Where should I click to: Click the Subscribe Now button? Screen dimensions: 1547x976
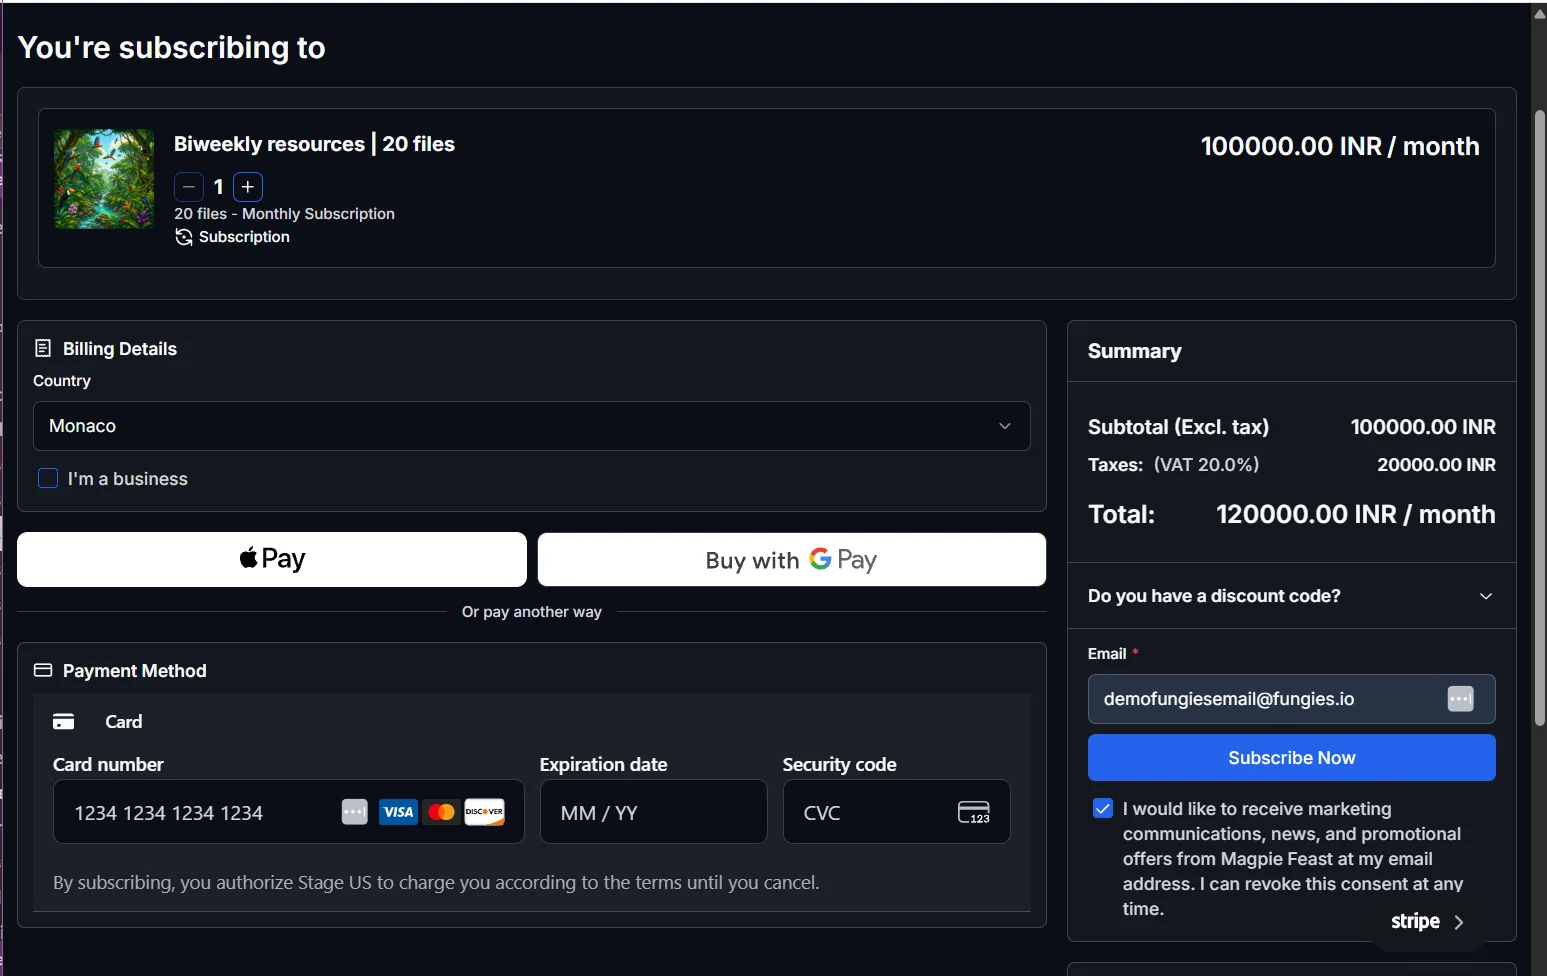[x=1292, y=758]
